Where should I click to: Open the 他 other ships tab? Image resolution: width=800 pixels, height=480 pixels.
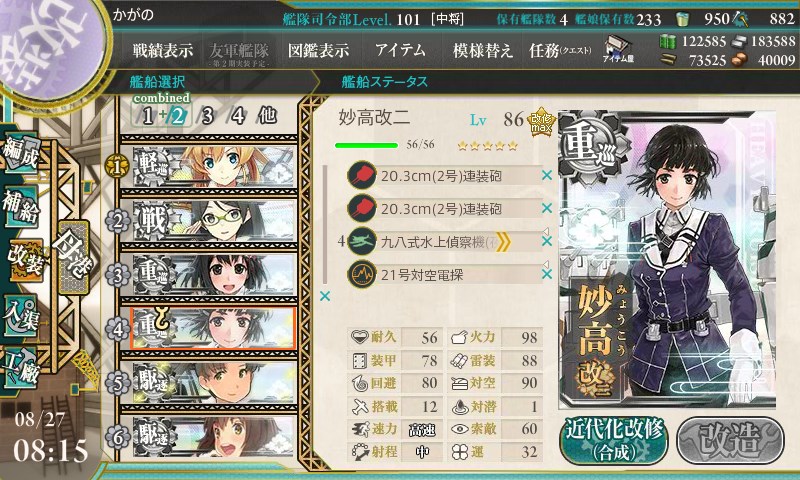[x=267, y=116]
